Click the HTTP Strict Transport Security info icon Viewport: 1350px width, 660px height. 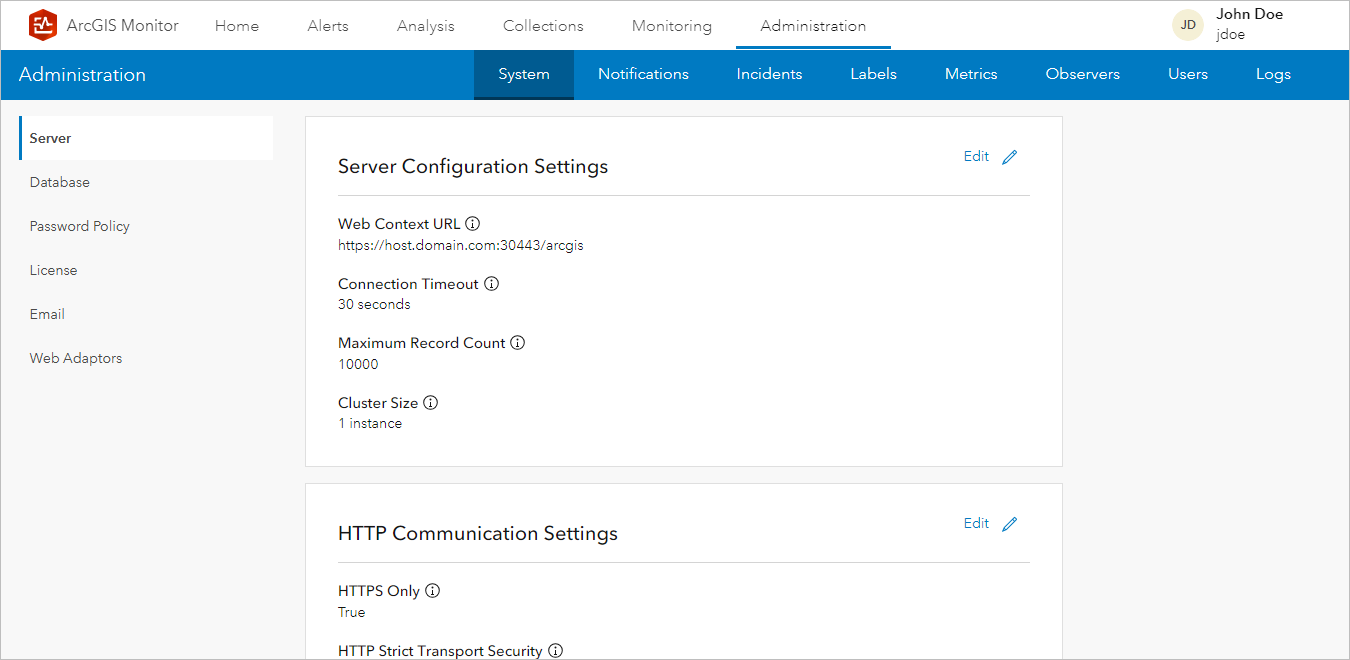tap(555, 651)
